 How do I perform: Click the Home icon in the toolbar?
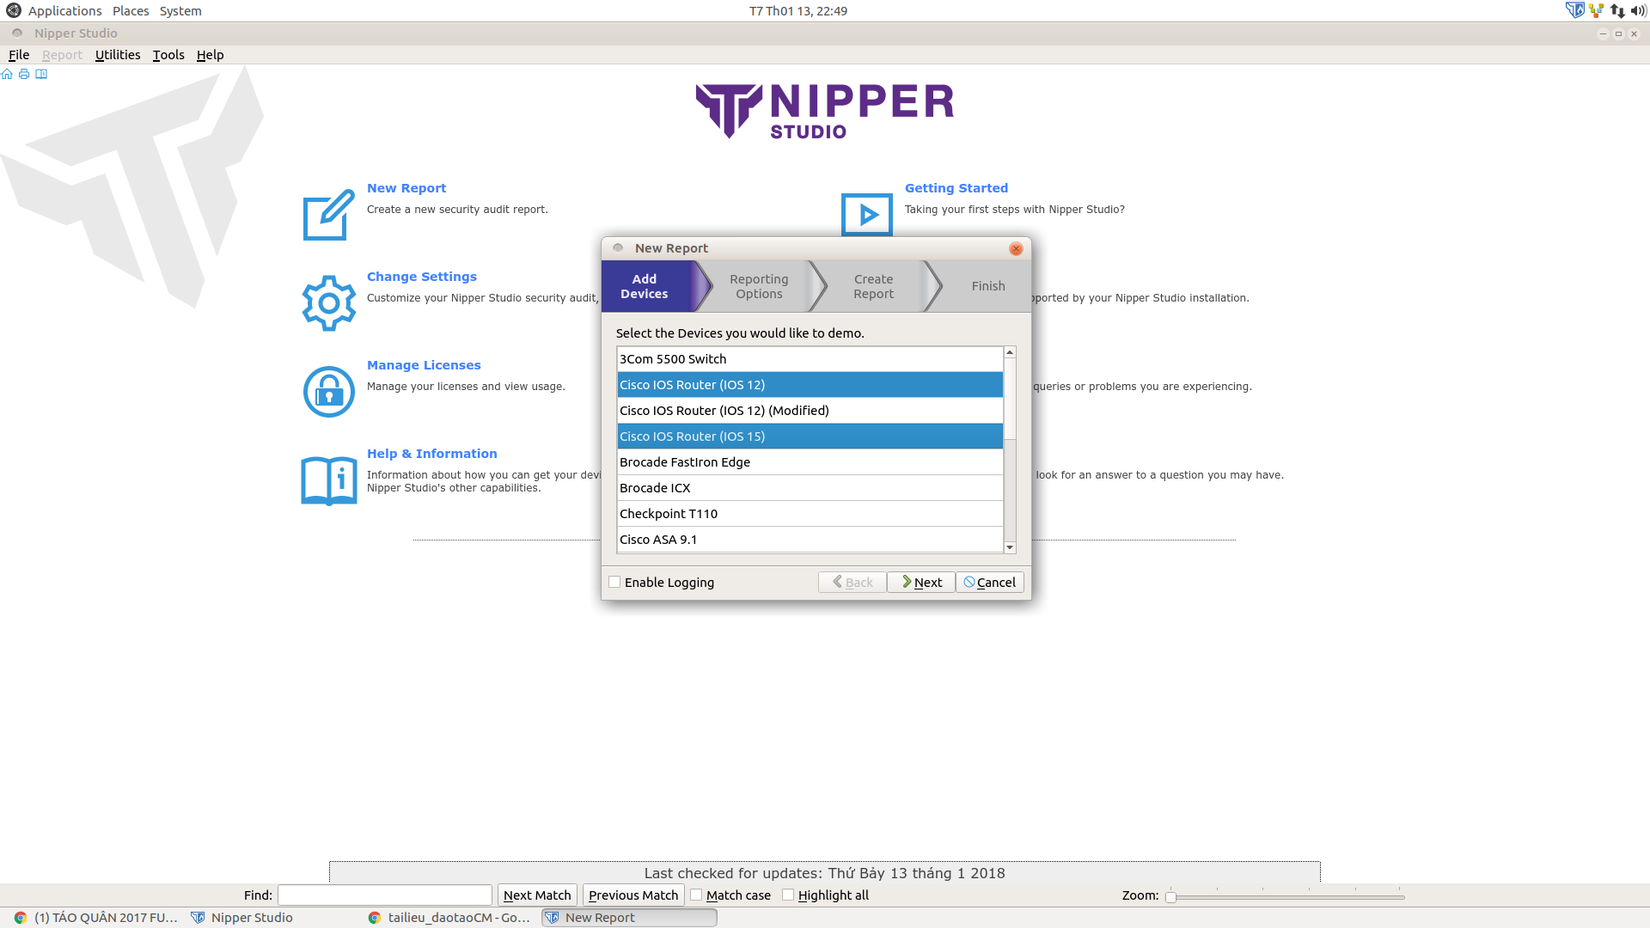[x=7, y=74]
